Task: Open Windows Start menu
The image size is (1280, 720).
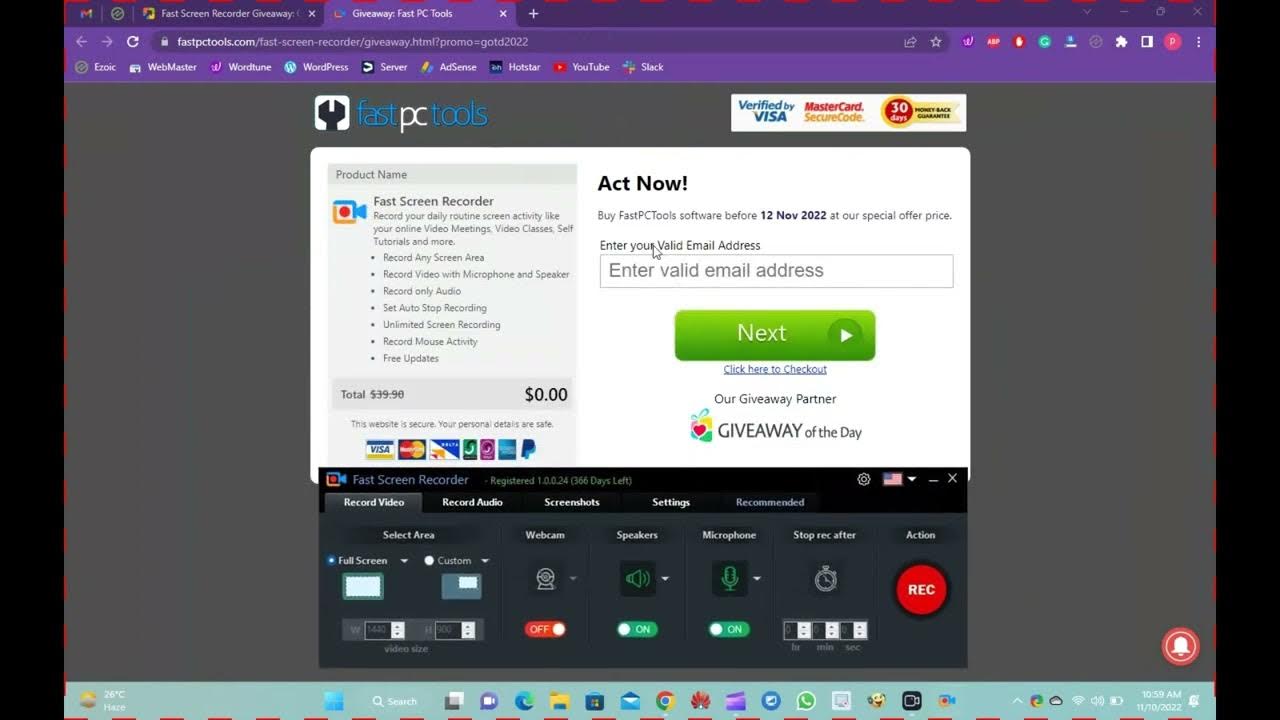Action: (333, 701)
